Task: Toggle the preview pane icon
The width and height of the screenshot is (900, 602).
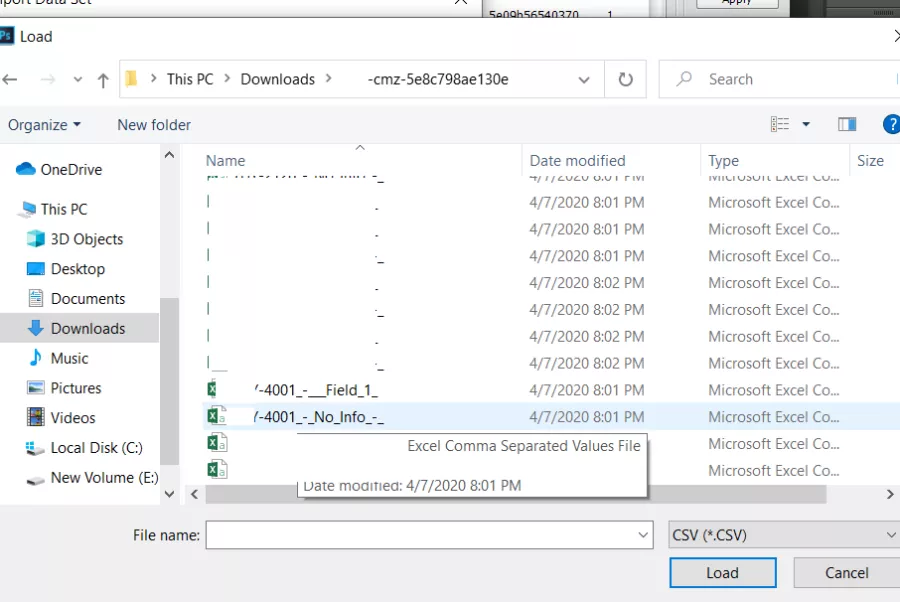Action: coord(847,125)
